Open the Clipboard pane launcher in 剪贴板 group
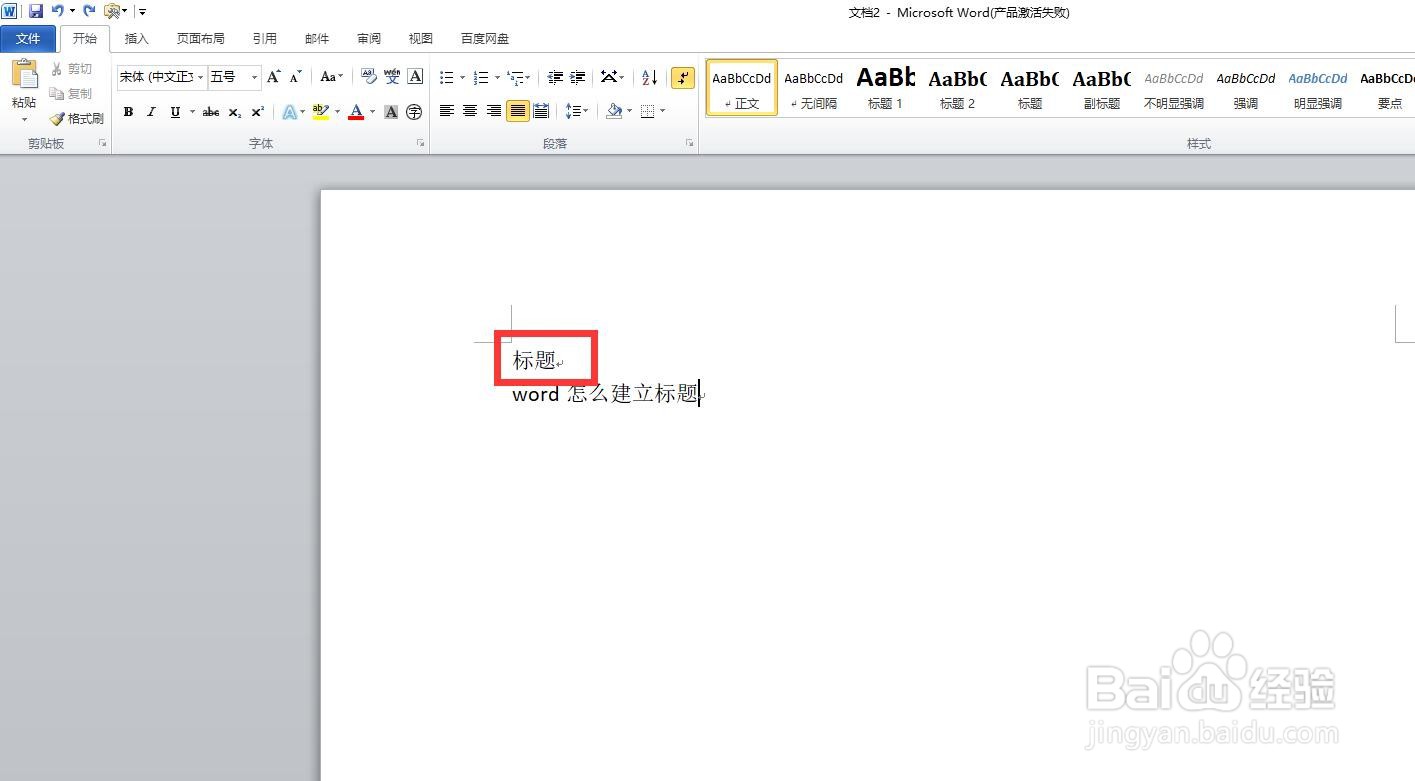 (x=102, y=144)
